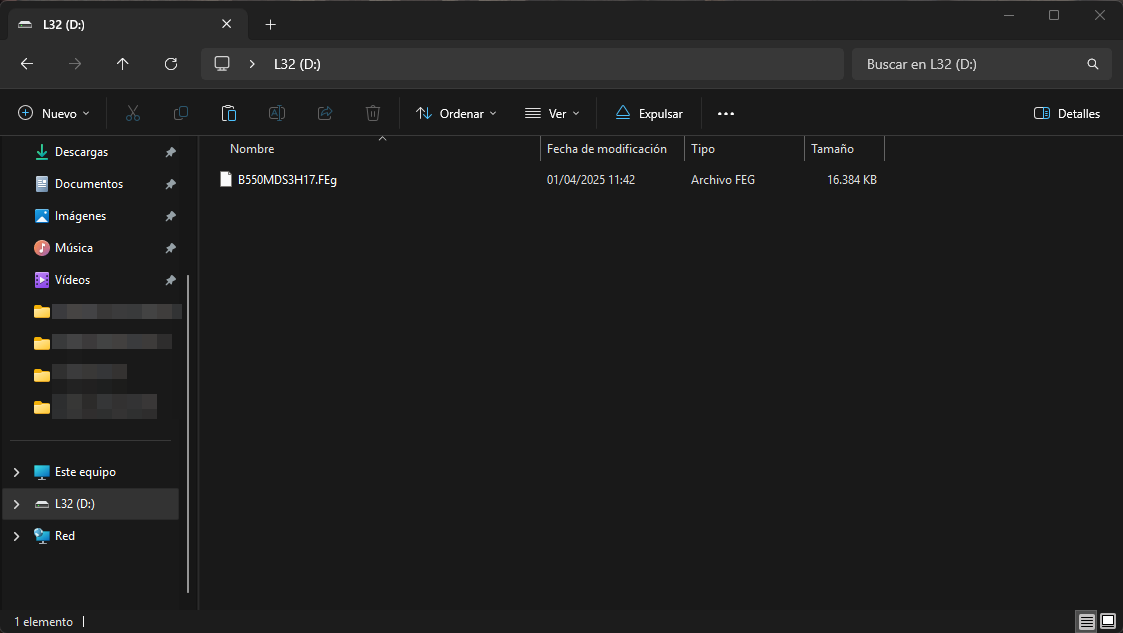Click the Rename icon in toolbar

coord(277,114)
